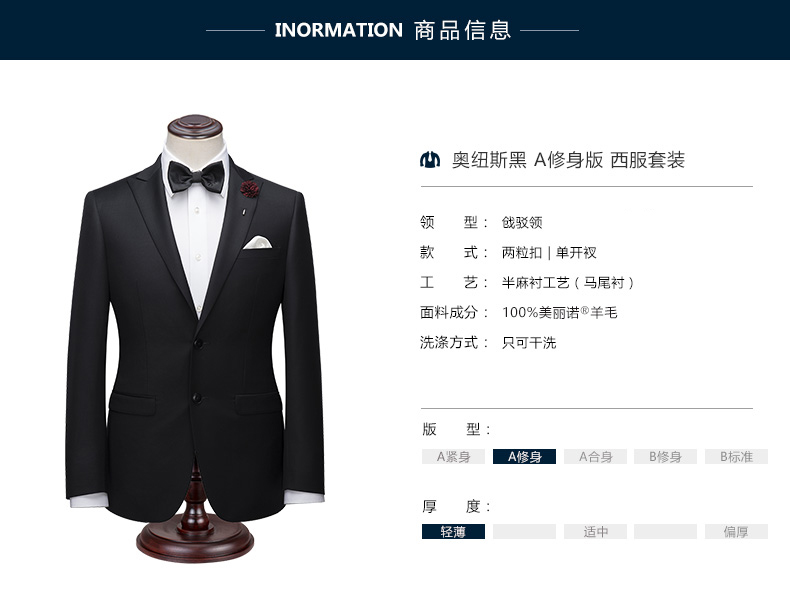Click the black suit product image

coord(195,337)
